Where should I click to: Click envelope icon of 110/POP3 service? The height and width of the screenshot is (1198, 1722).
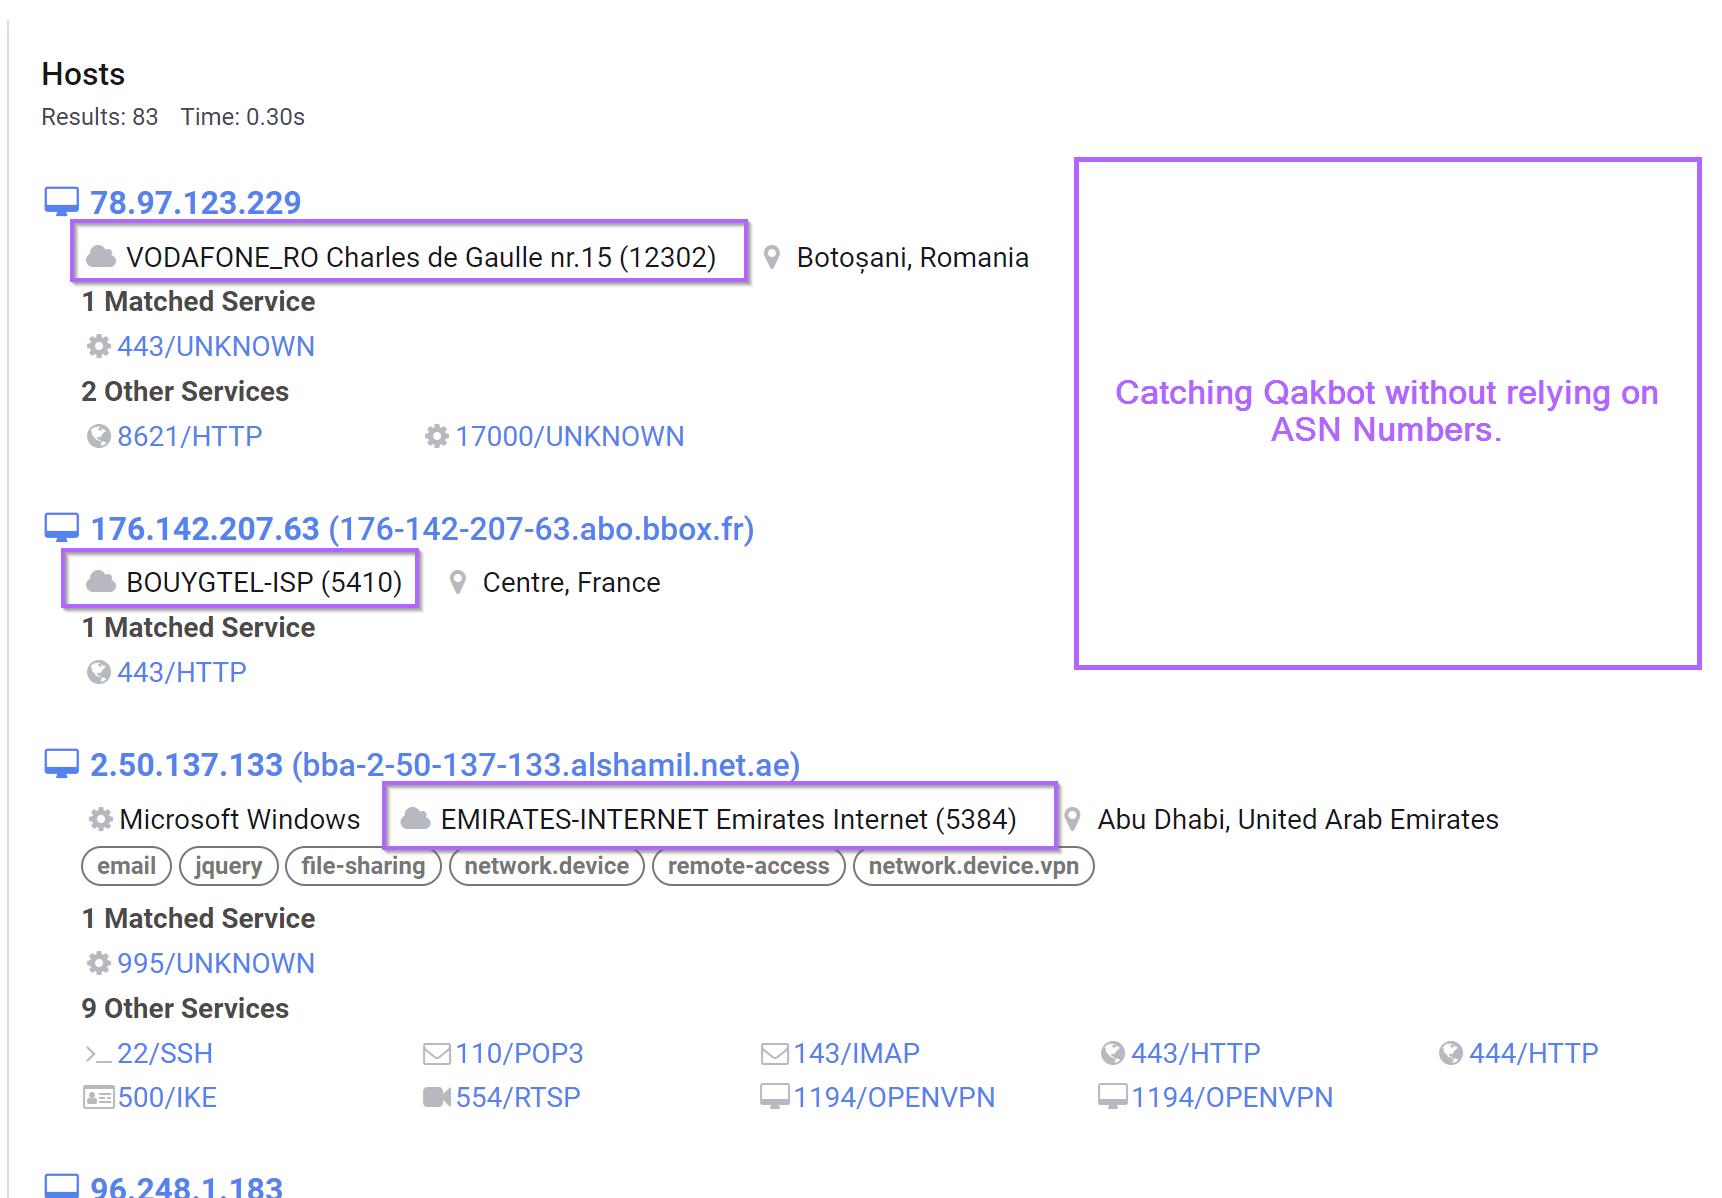437,1054
